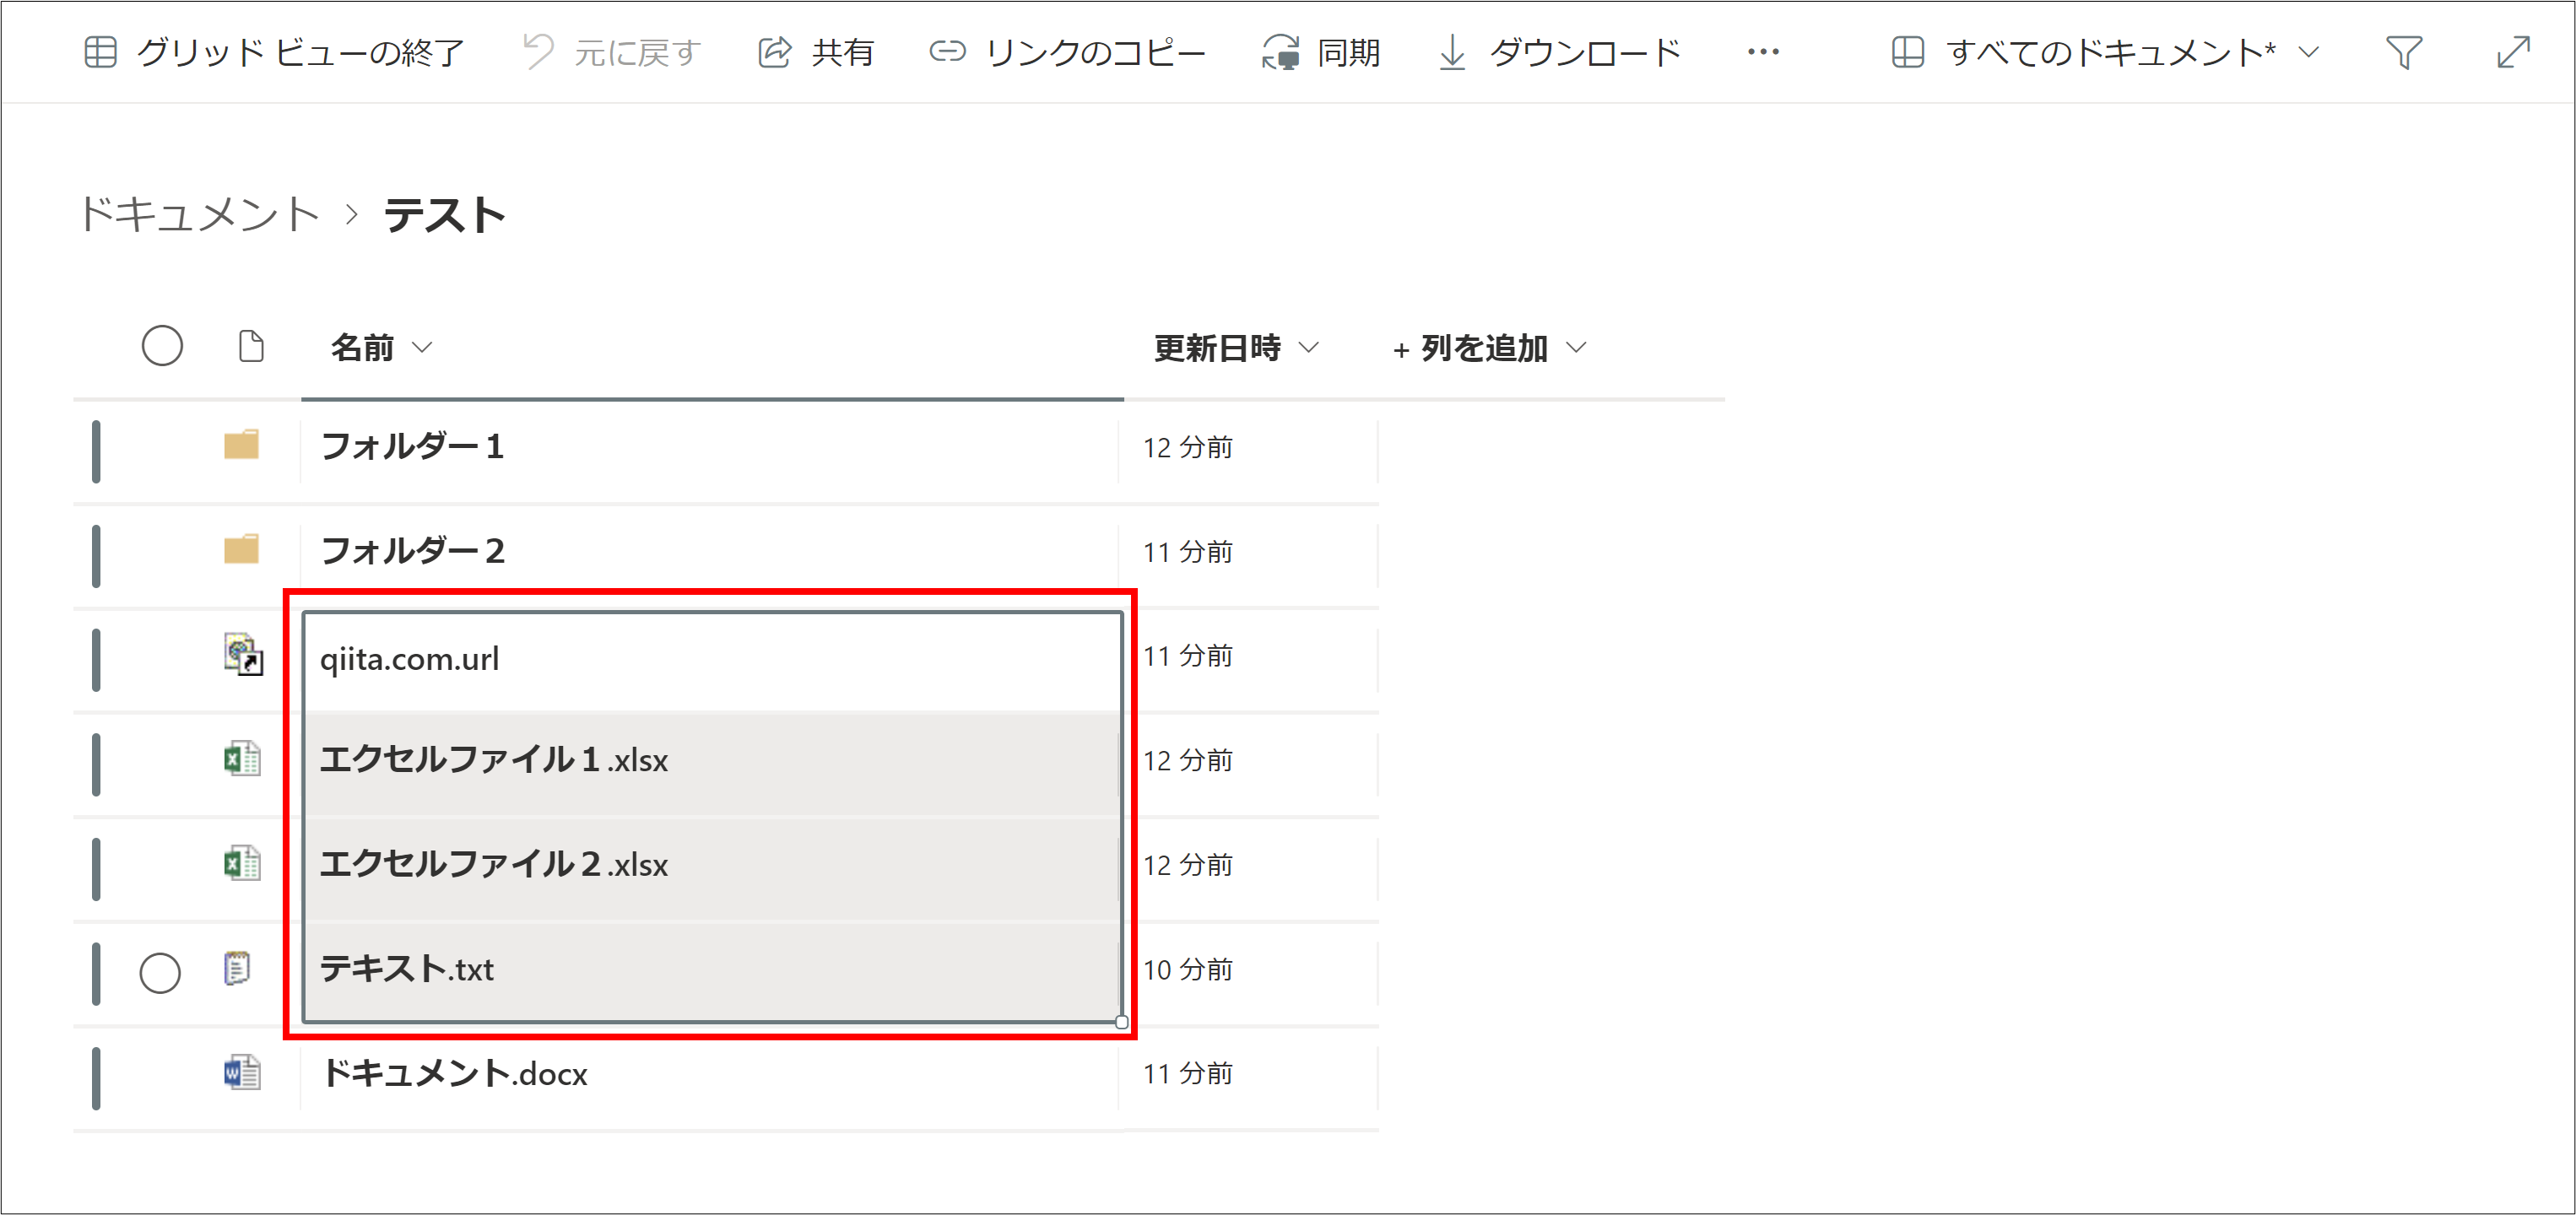The height and width of the screenshot is (1215, 2576).
Task: Open the more options ellipsis menu
Action: point(1763,52)
